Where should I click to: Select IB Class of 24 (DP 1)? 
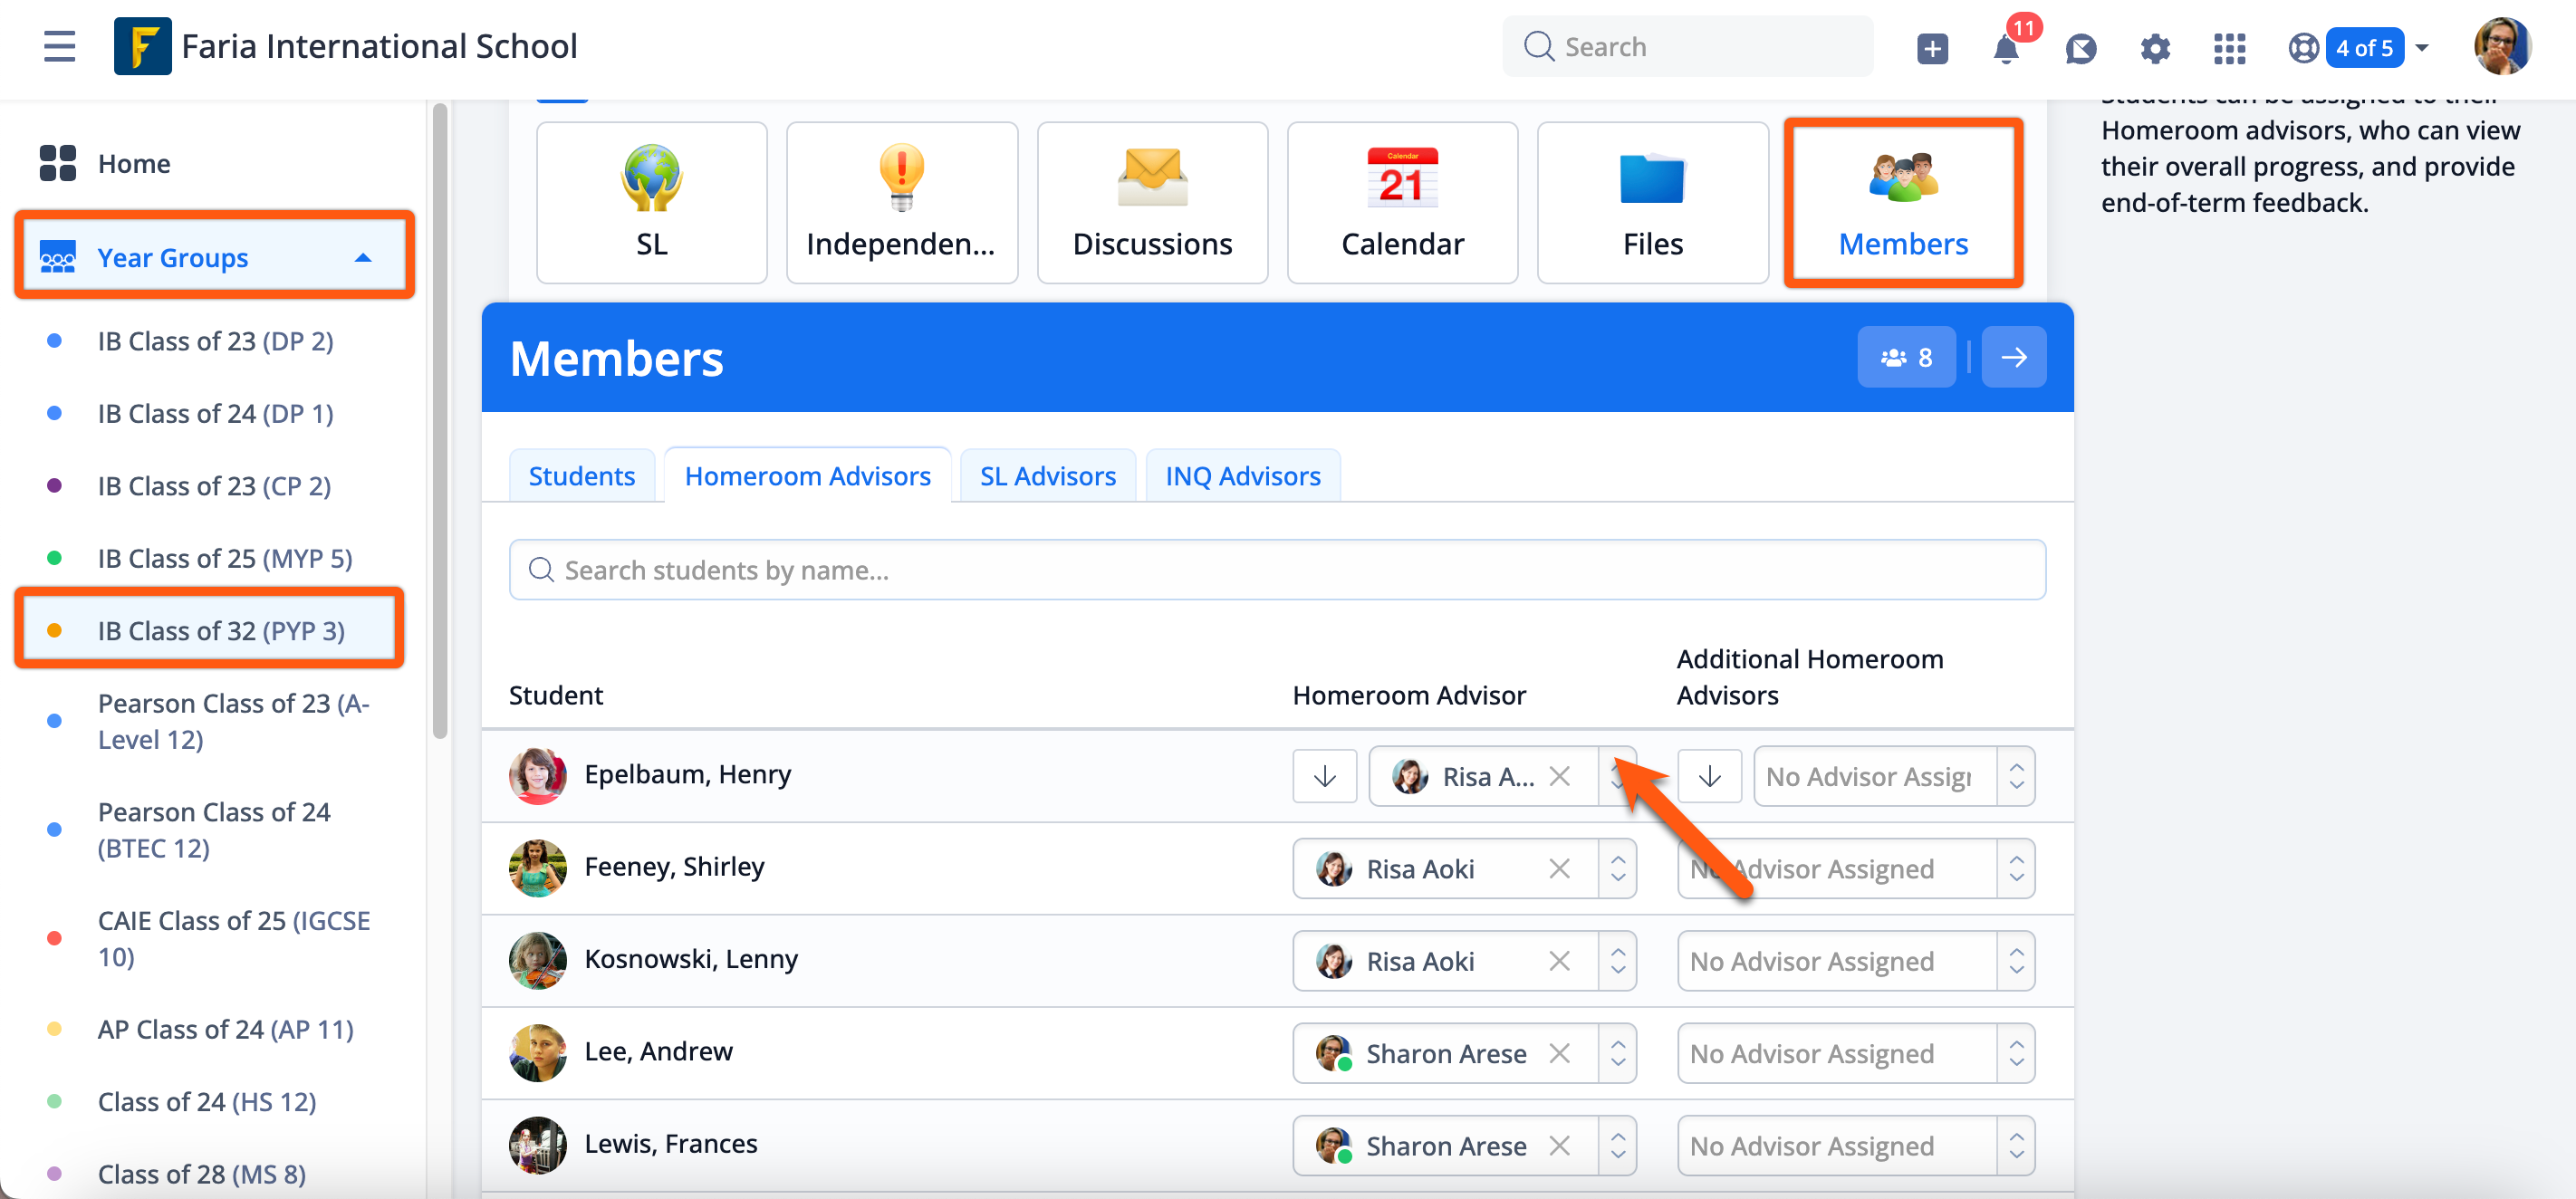pos(215,413)
